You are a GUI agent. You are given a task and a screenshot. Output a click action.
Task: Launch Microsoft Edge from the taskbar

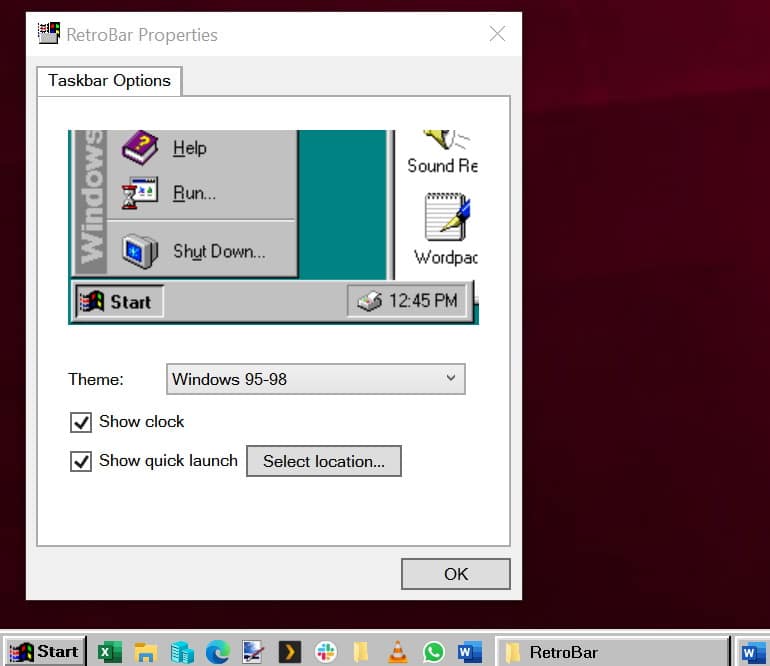217,652
